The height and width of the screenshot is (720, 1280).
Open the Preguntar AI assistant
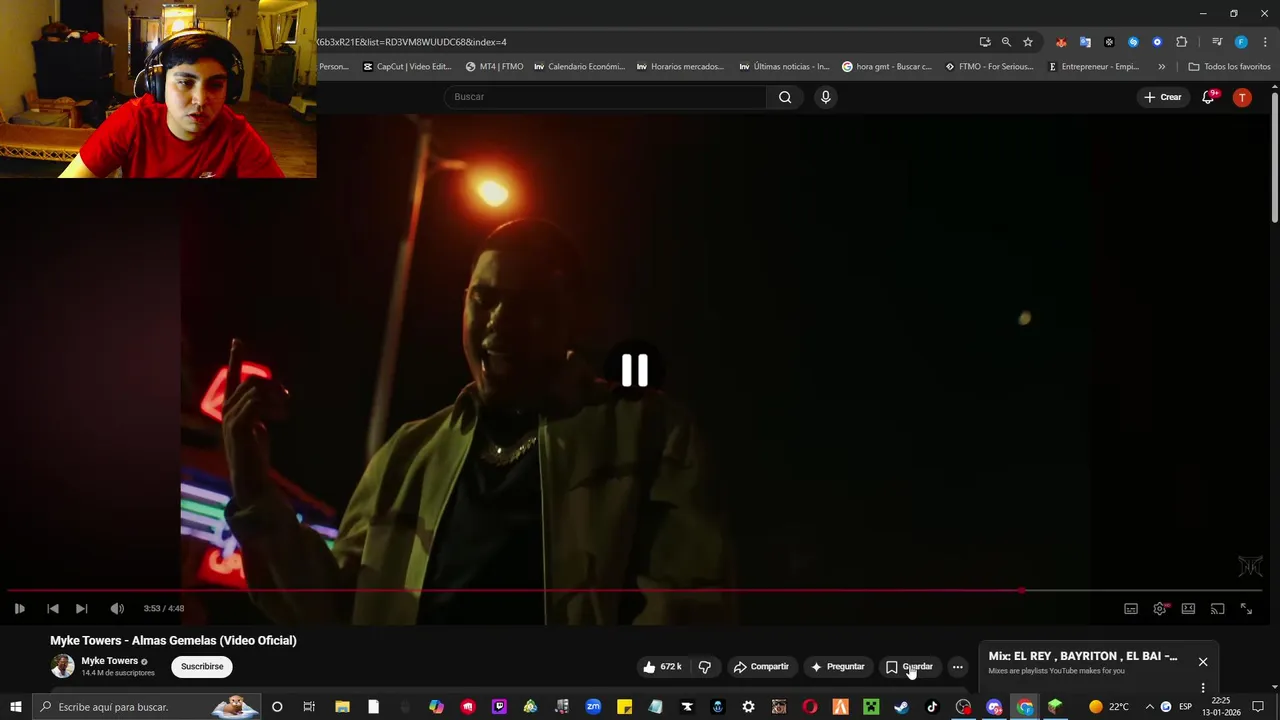[x=838, y=667]
